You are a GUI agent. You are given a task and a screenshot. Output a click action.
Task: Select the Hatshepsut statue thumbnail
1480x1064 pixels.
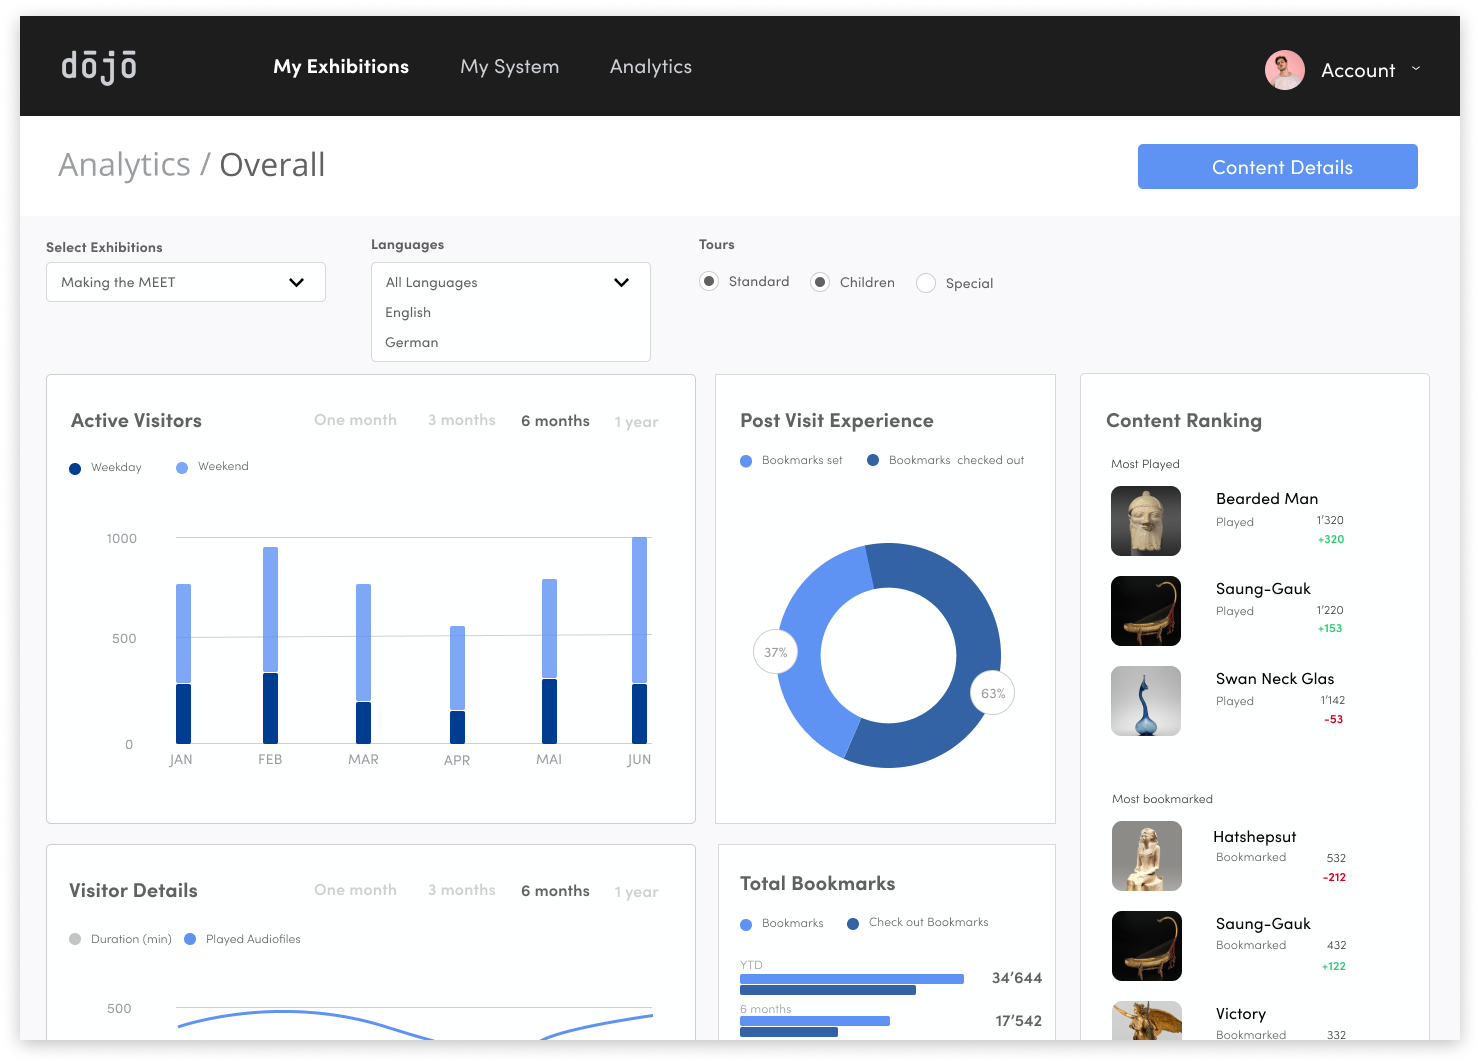pyautogui.click(x=1147, y=856)
